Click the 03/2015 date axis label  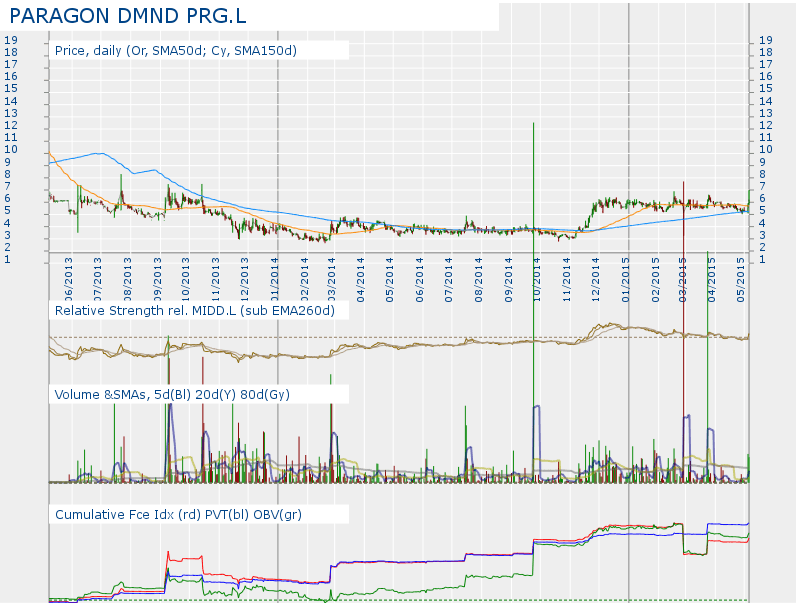pos(682,280)
